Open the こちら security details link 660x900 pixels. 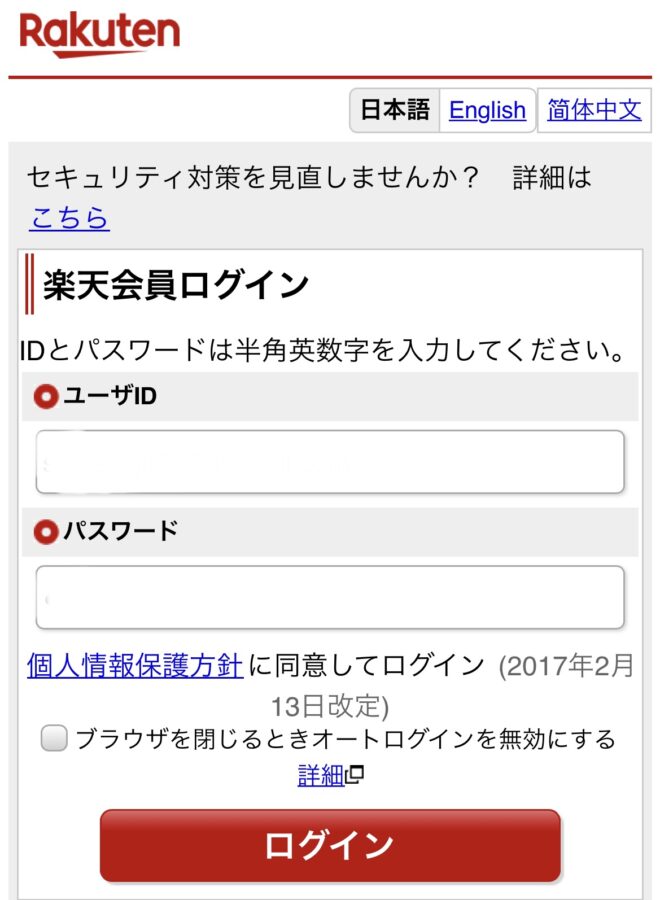pos(69,218)
